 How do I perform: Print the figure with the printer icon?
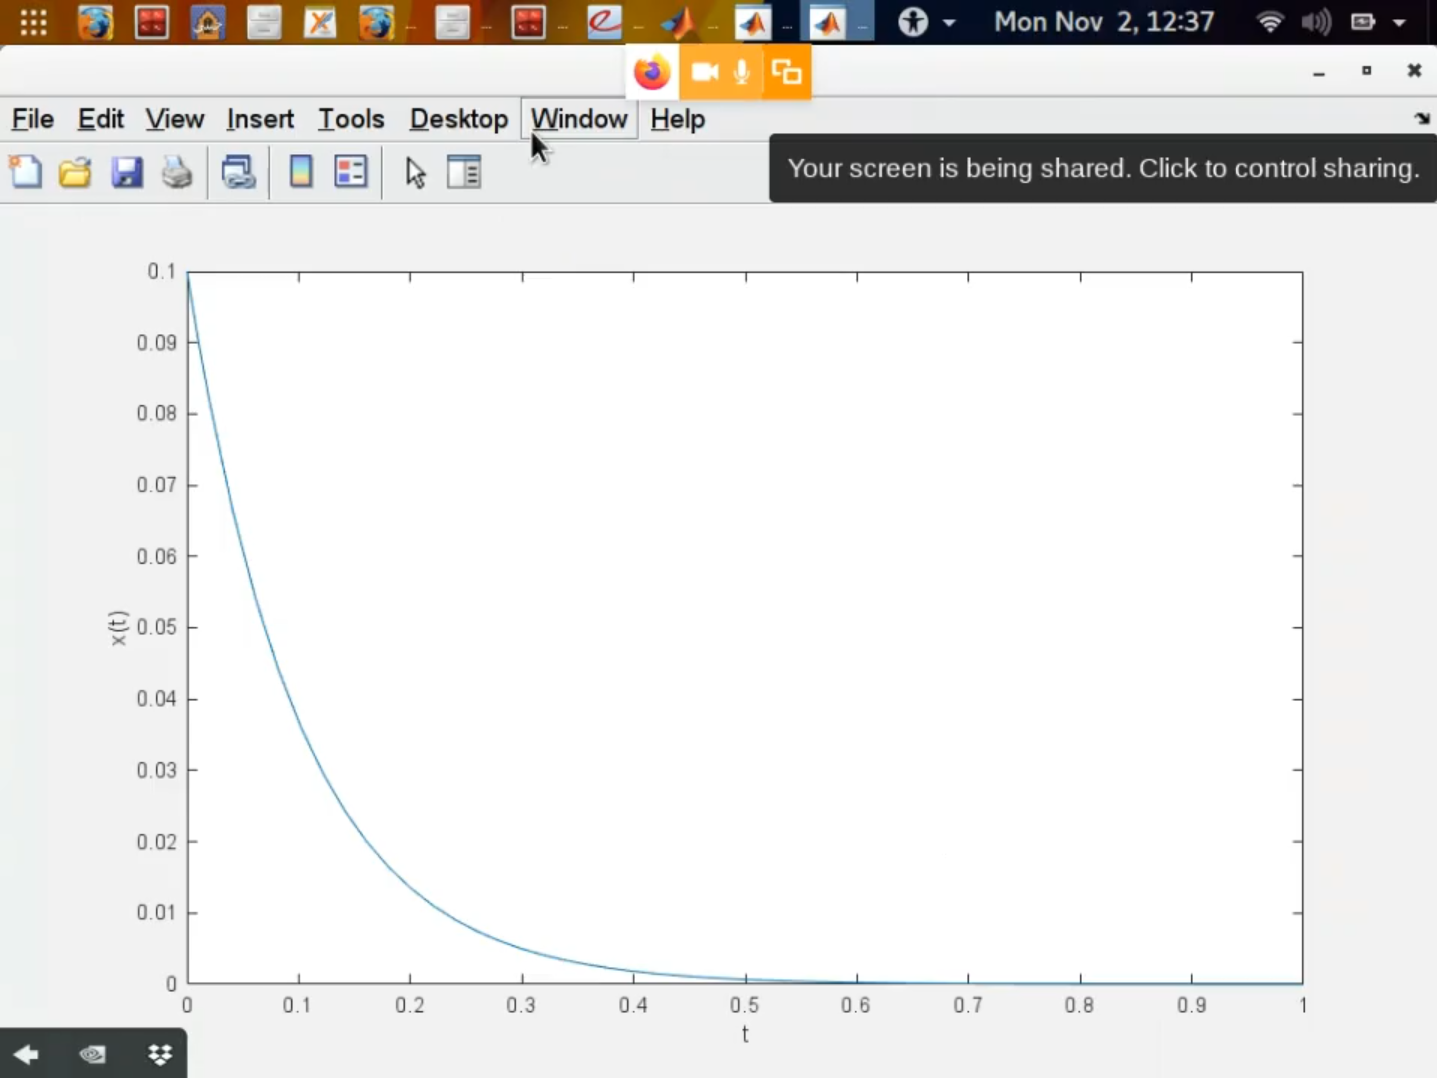pyautogui.click(x=177, y=172)
